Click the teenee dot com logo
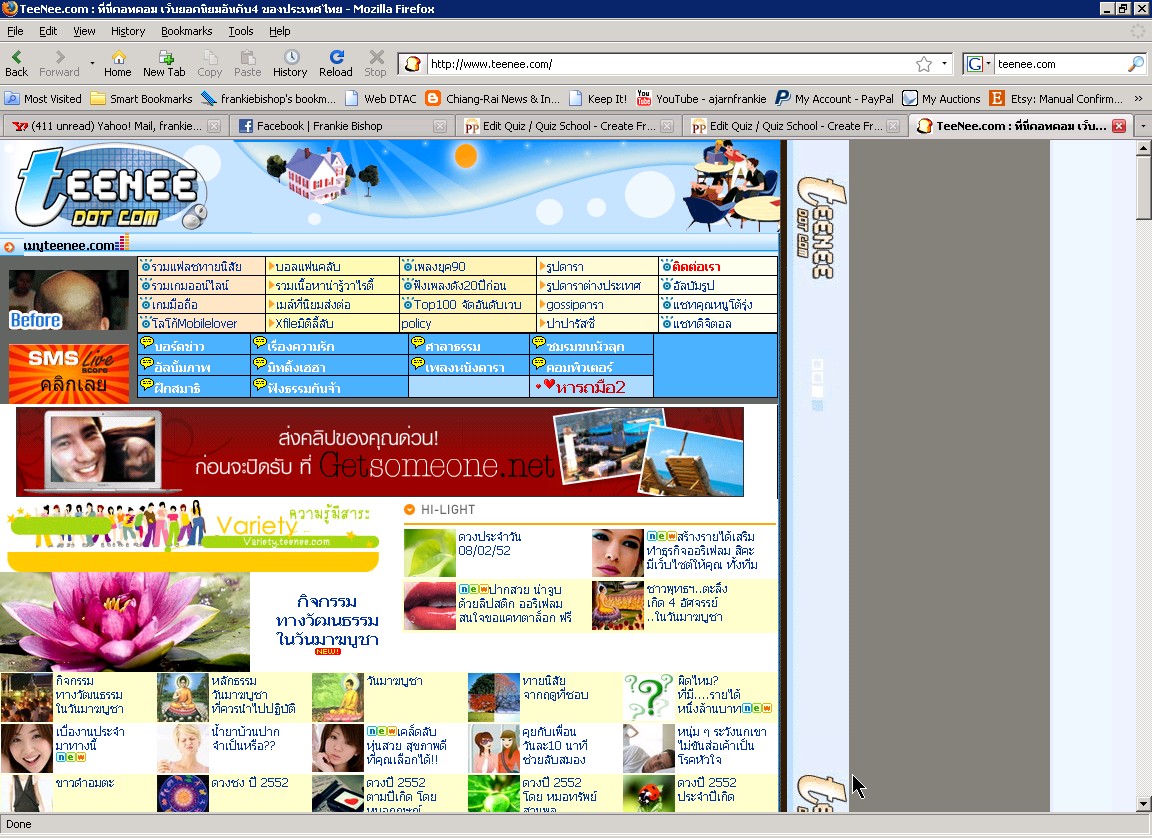This screenshot has width=1152, height=838. tap(110, 188)
